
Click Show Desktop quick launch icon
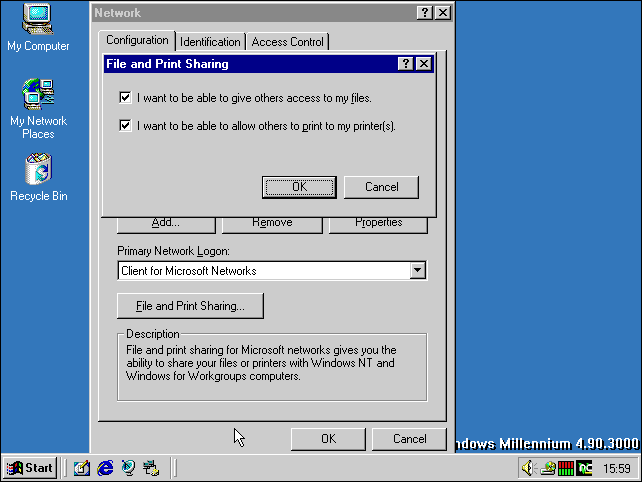click(x=82, y=468)
